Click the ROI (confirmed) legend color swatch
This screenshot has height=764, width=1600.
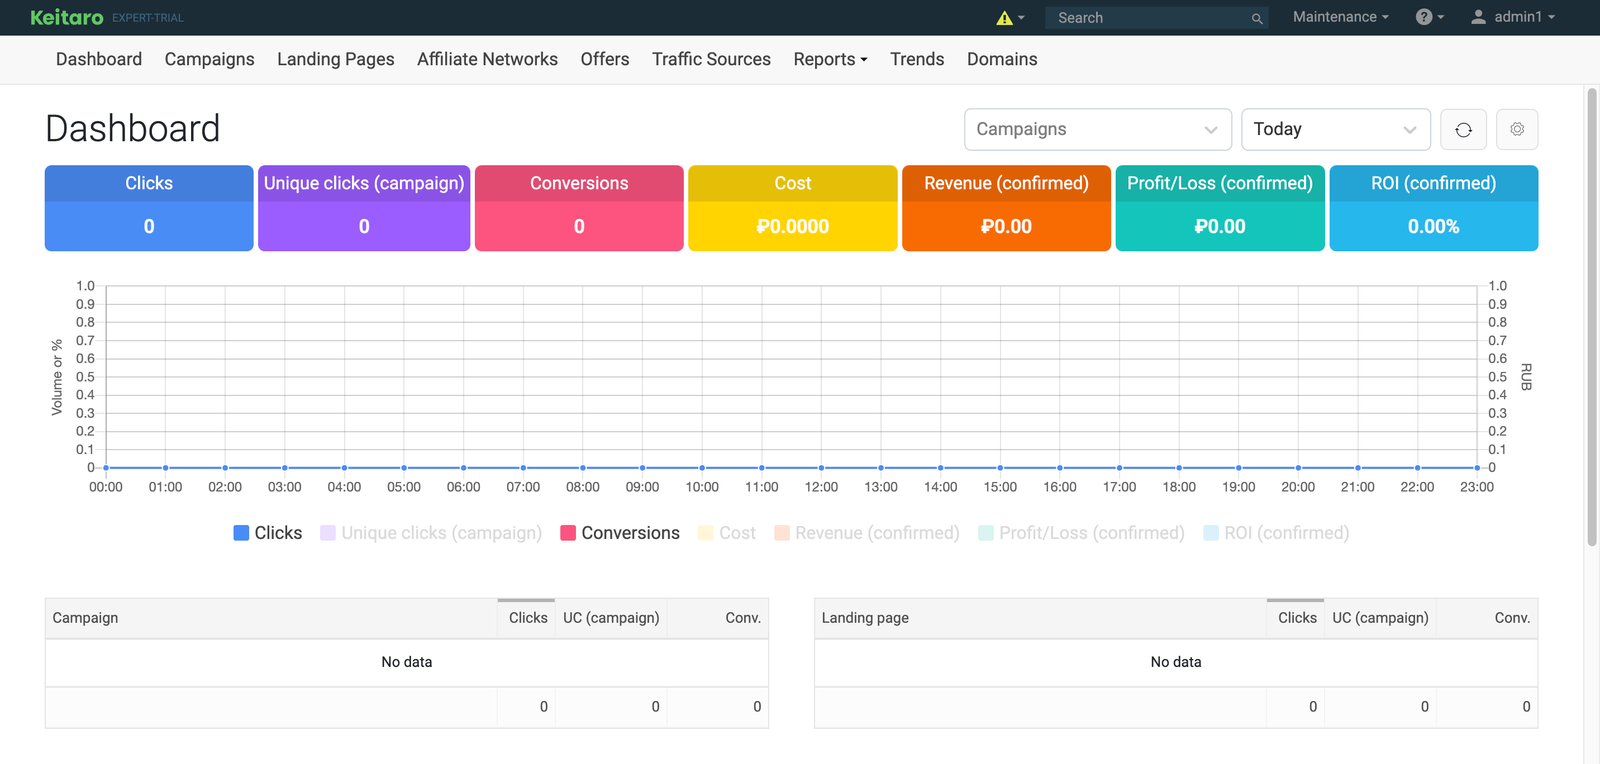[1211, 533]
